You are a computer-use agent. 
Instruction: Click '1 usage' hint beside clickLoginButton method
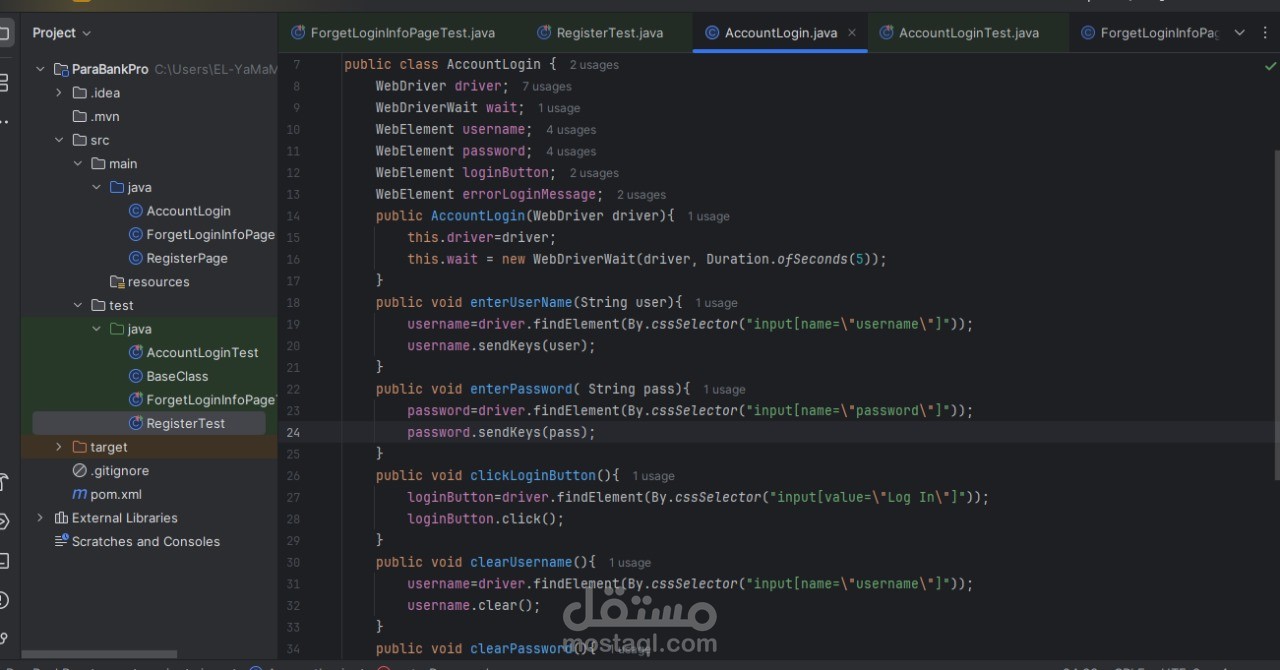[x=654, y=476]
